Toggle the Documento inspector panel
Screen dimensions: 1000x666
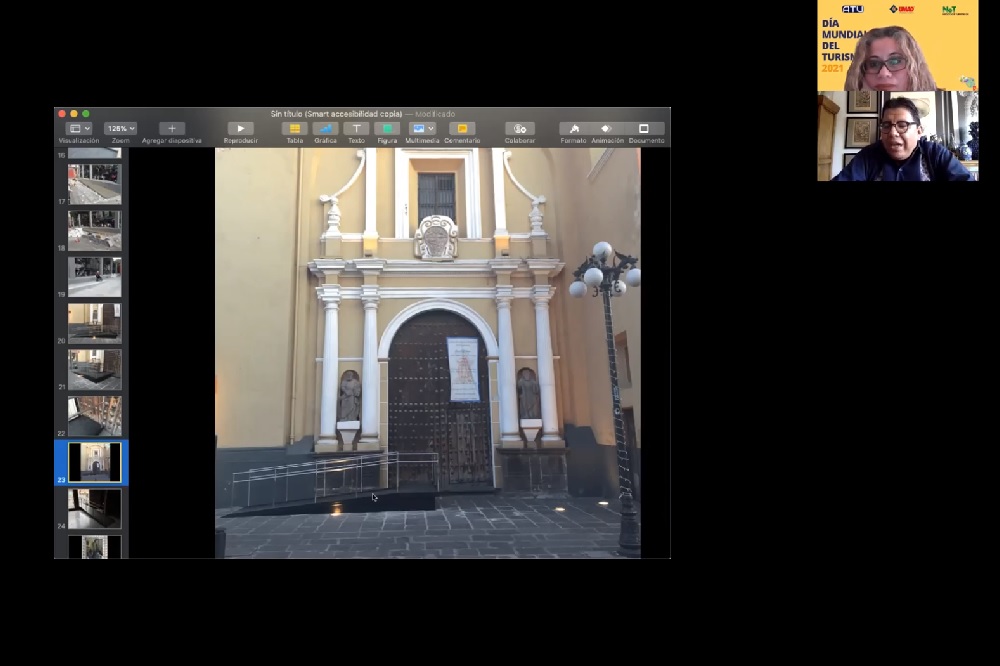[x=645, y=129]
